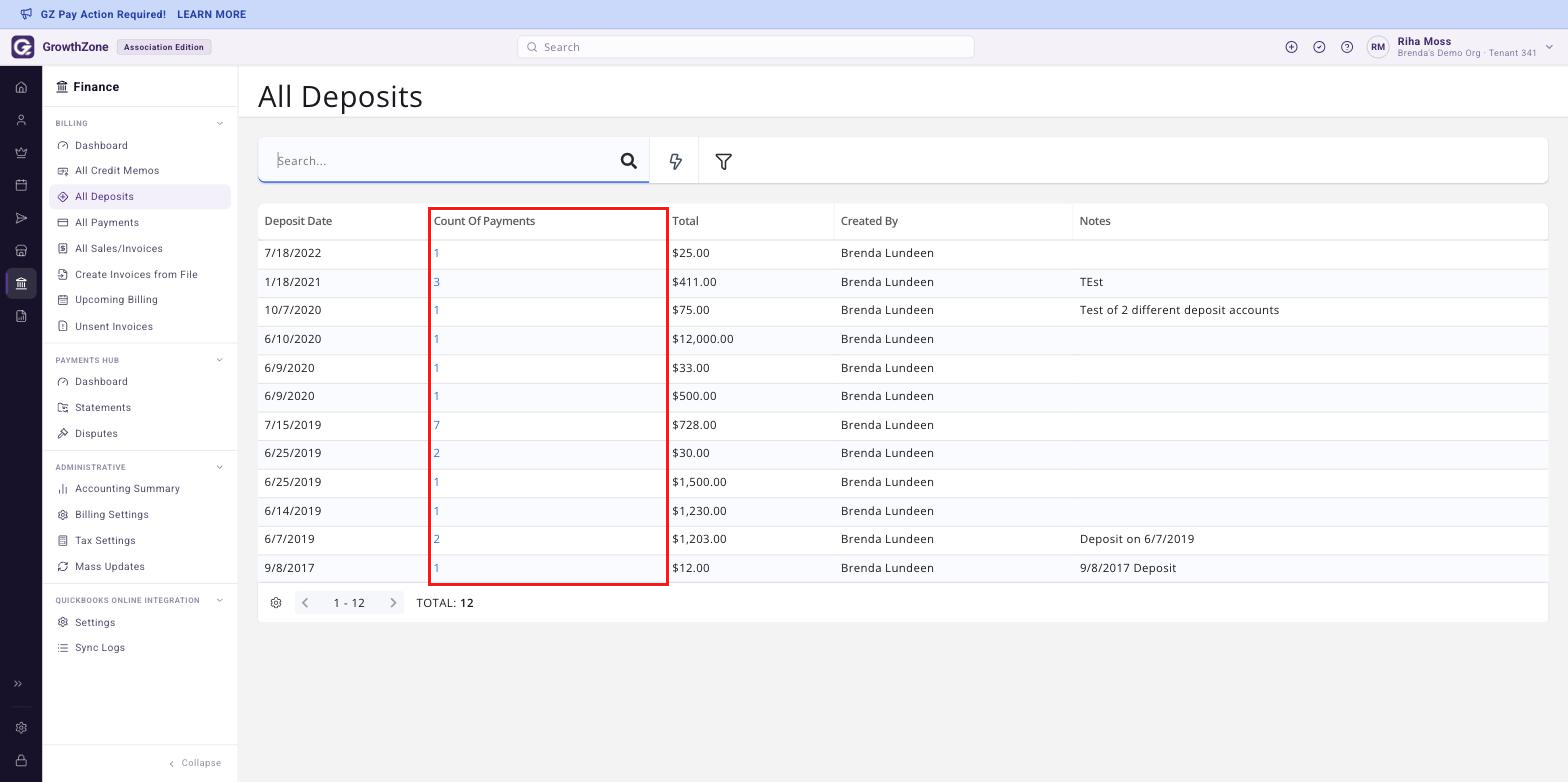Select the Finance bank icon in rail

tap(21, 284)
